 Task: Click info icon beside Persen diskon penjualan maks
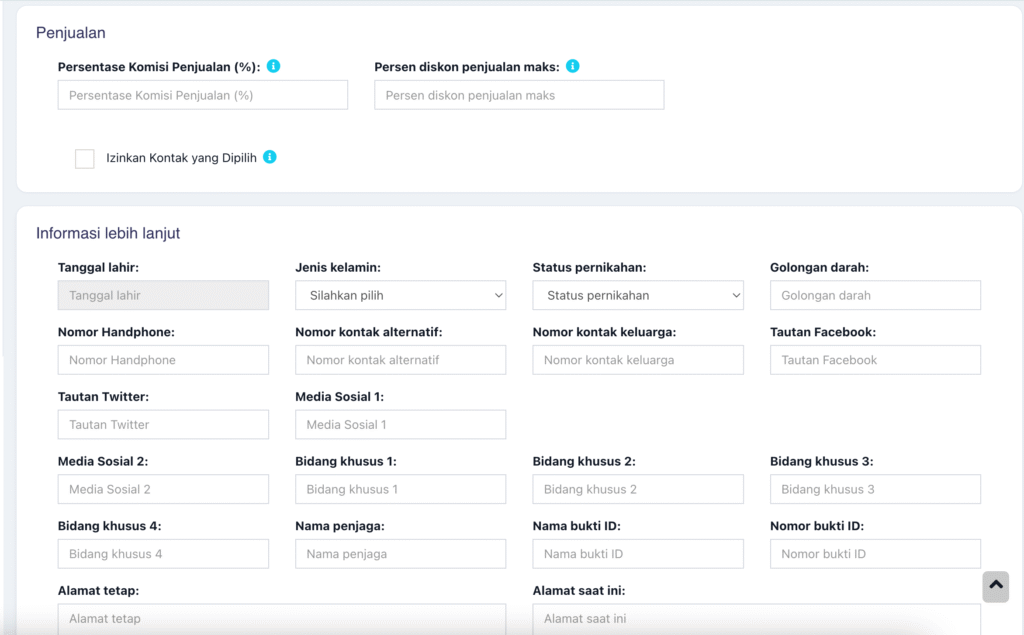(572, 66)
